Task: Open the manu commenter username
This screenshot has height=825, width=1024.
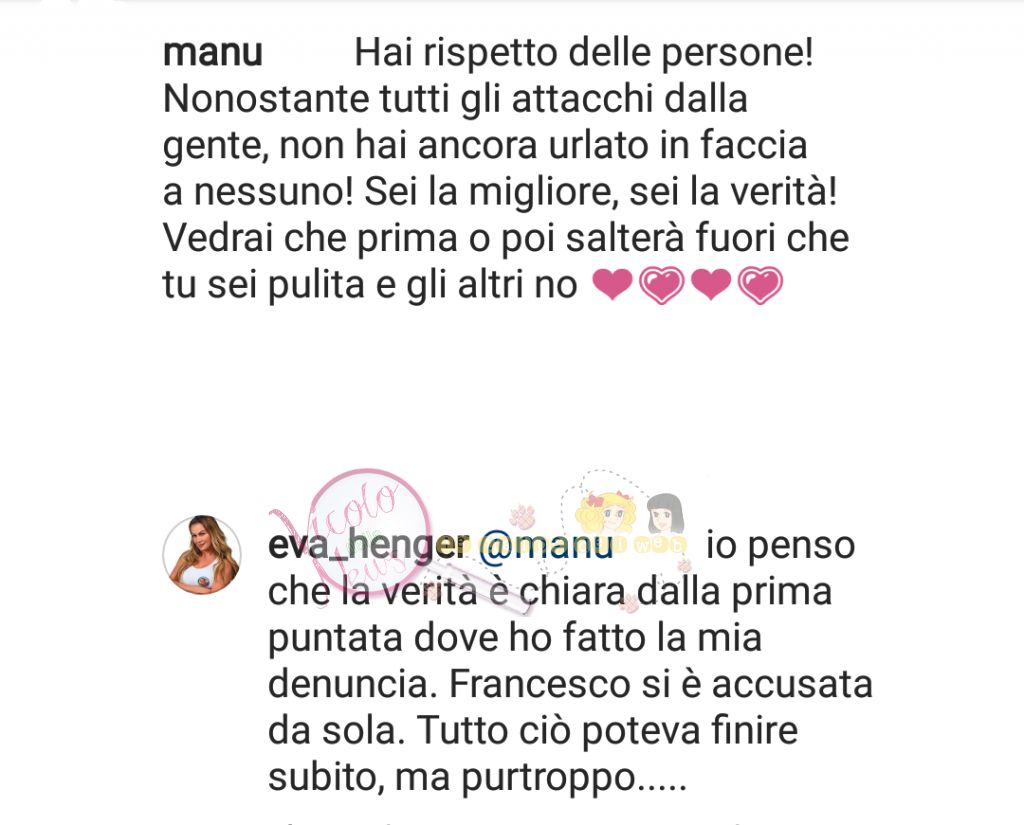Action: pyautogui.click(x=212, y=53)
